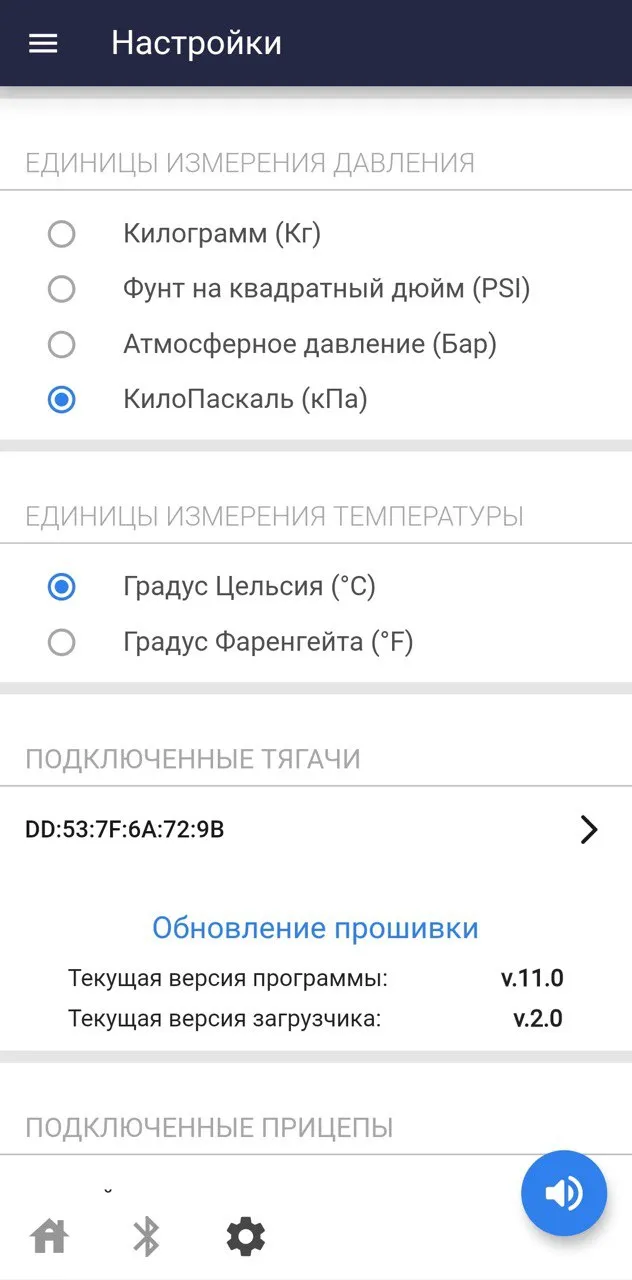Tap the blue sound floating button

click(563, 1193)
